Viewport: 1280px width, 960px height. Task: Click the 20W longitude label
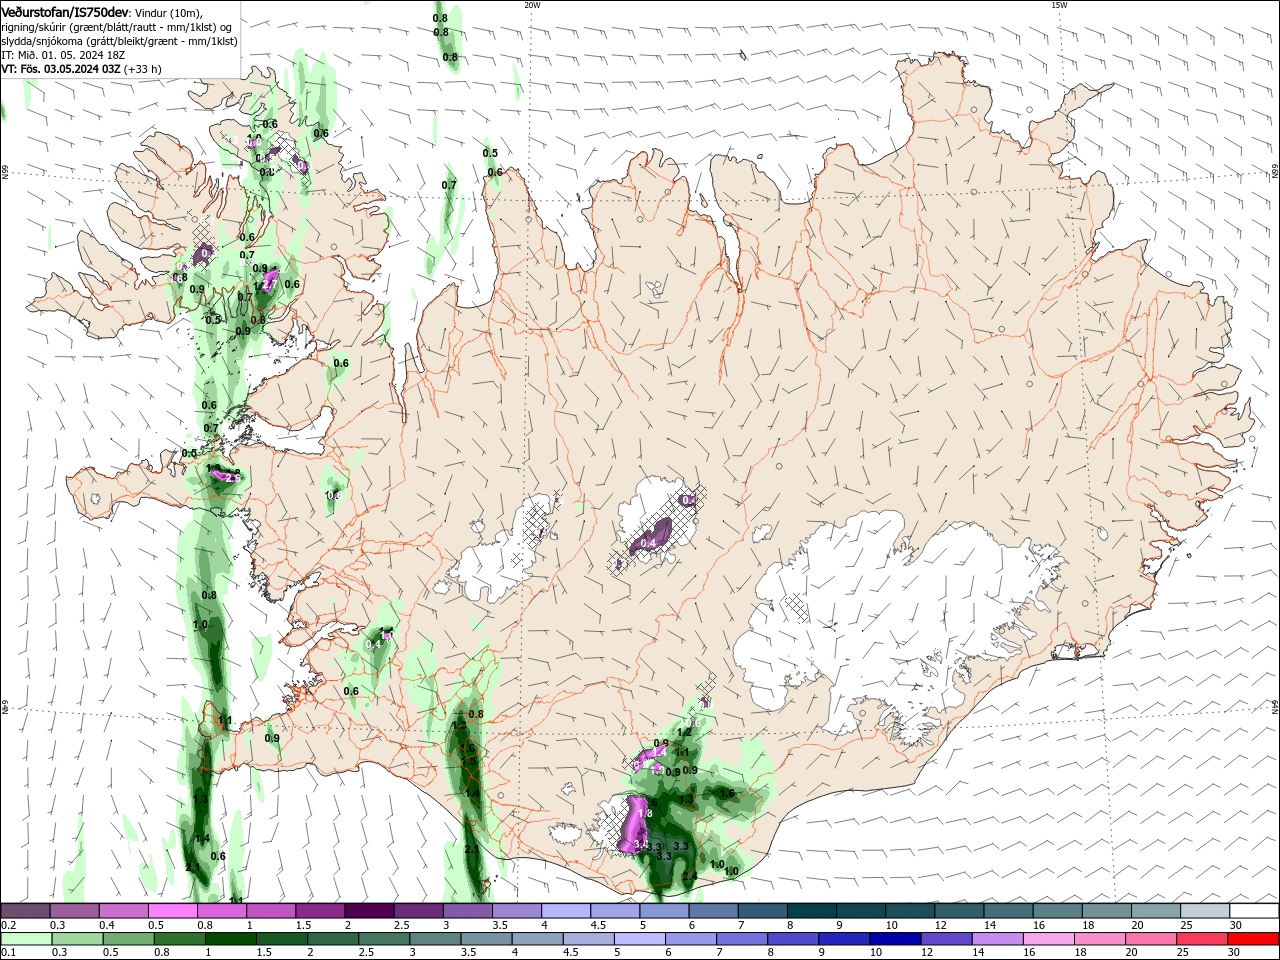(532, 5)
